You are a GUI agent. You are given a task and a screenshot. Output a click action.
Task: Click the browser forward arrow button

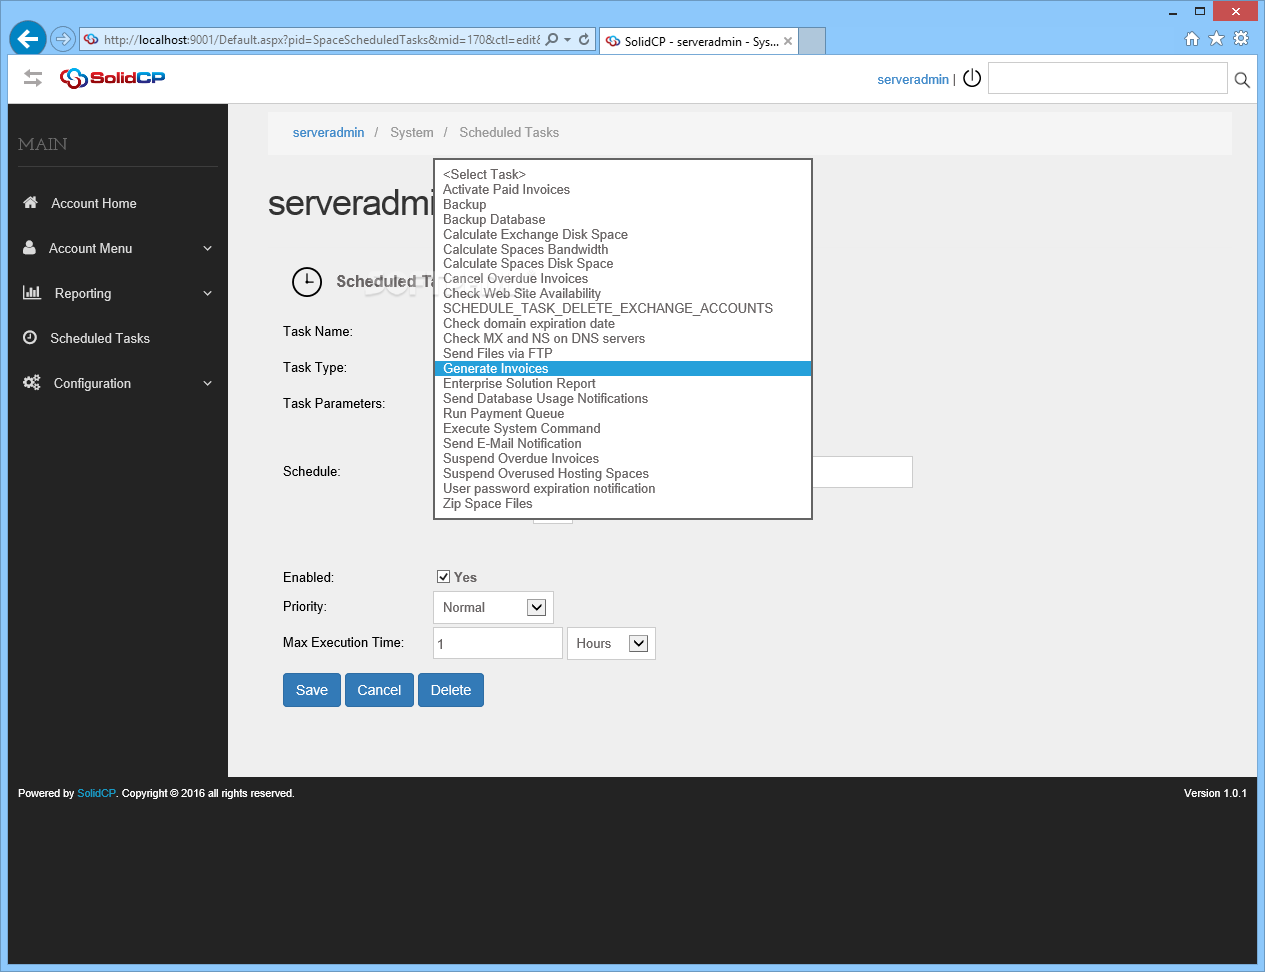click(x=63, y=39)
